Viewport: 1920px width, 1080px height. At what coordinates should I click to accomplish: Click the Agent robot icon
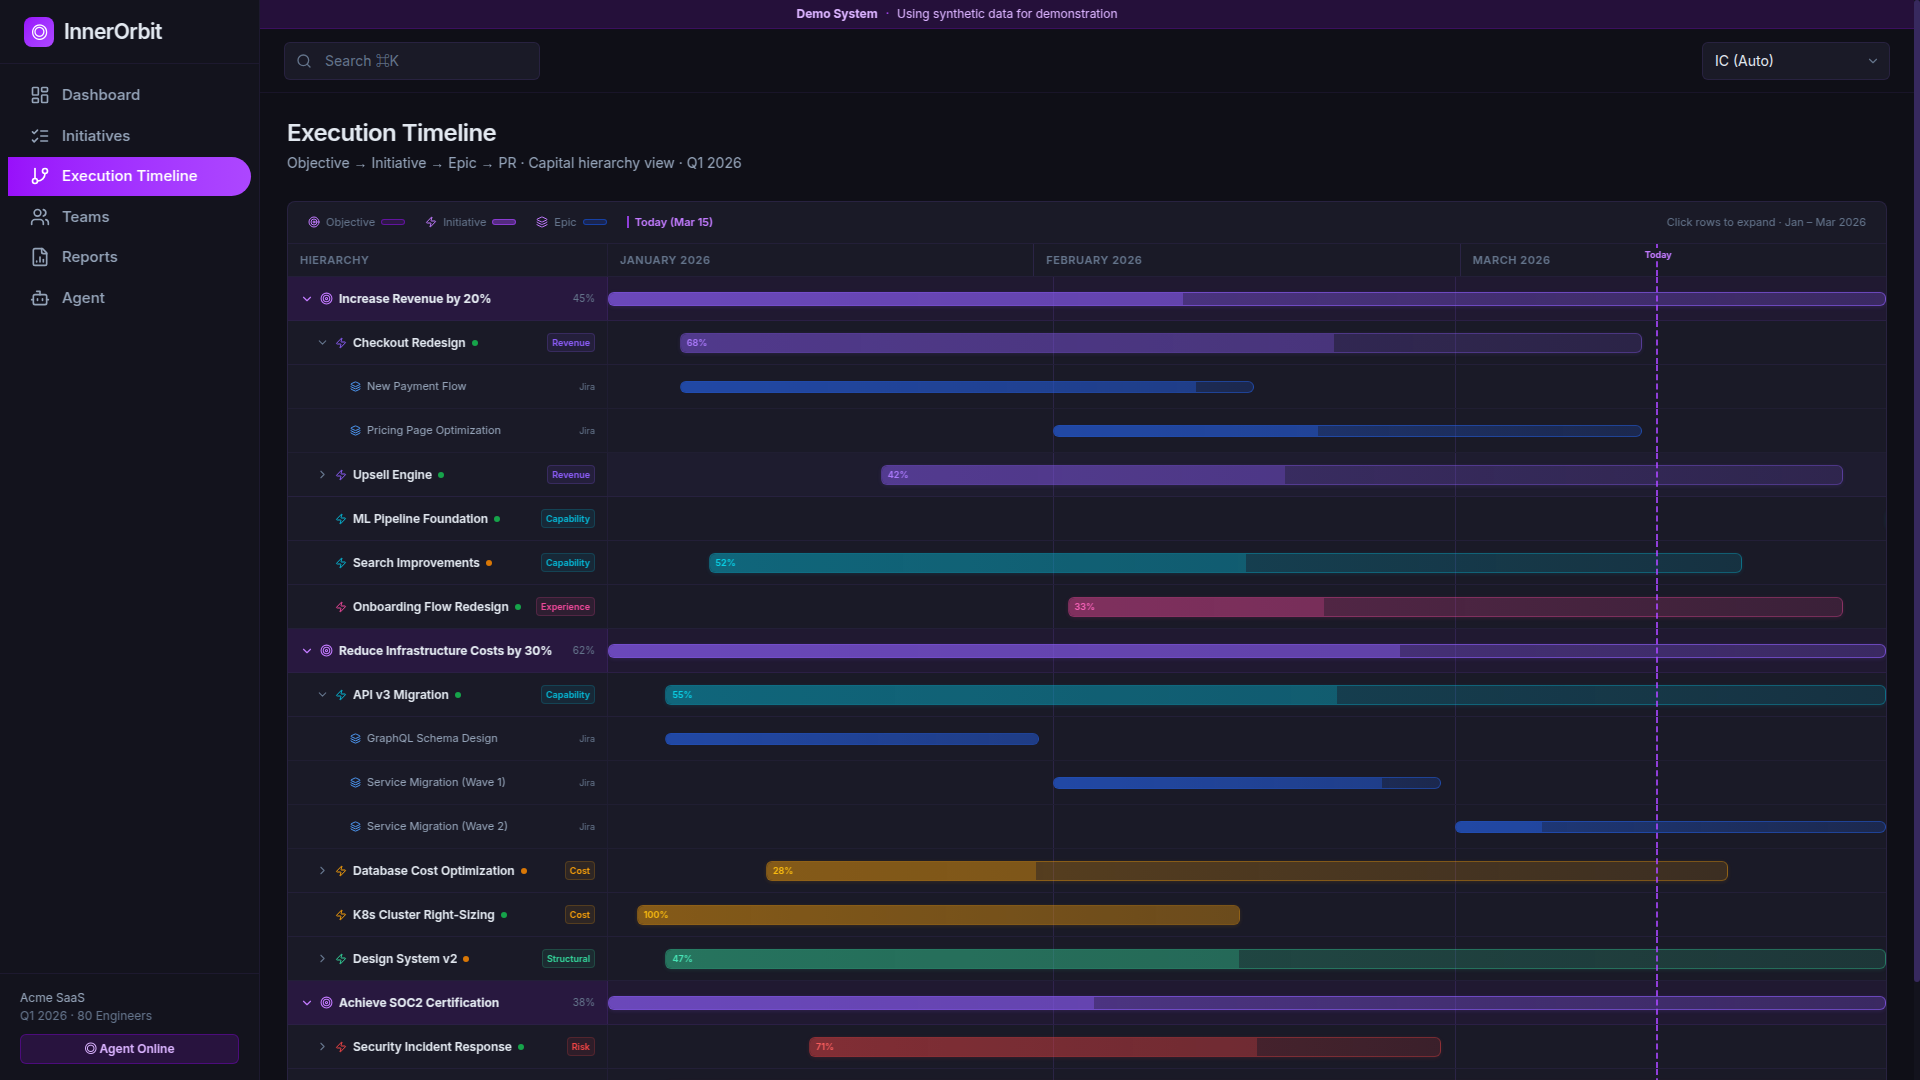(40, 298)
